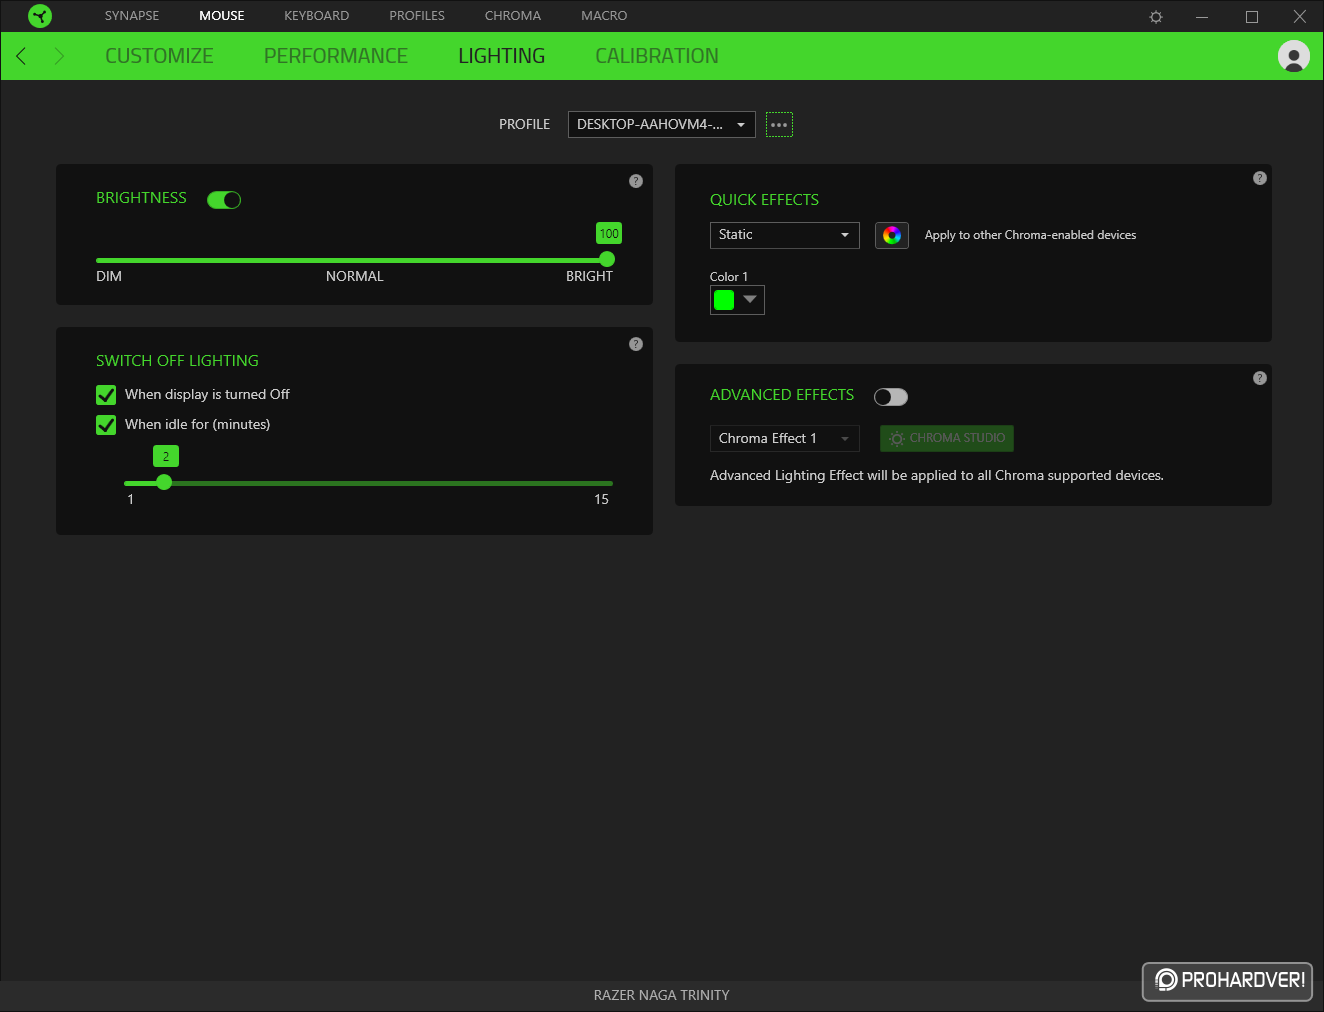1324x1012 pixels.
Task: Switch to the Synapse tab
Action: coord(132,16)
